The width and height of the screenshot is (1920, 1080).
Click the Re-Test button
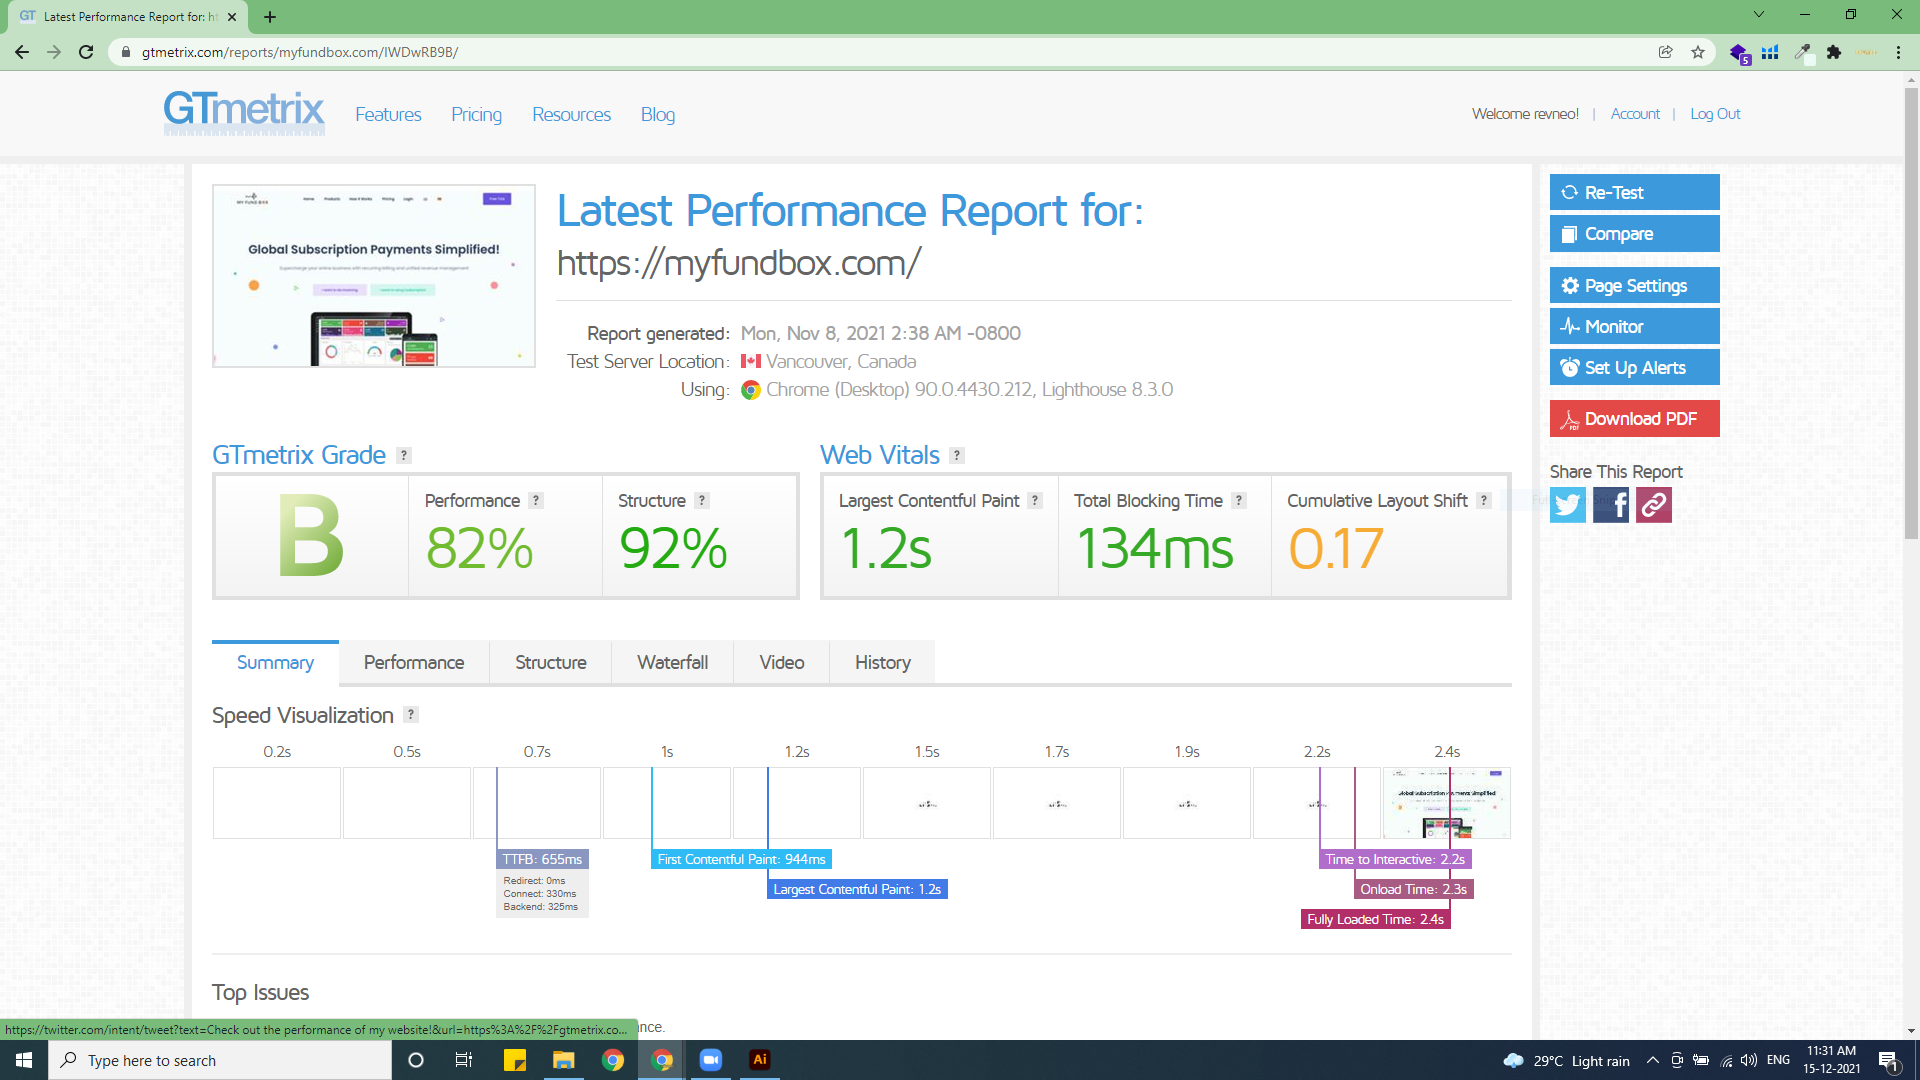pyautogui.click(x=1635, y=192)
